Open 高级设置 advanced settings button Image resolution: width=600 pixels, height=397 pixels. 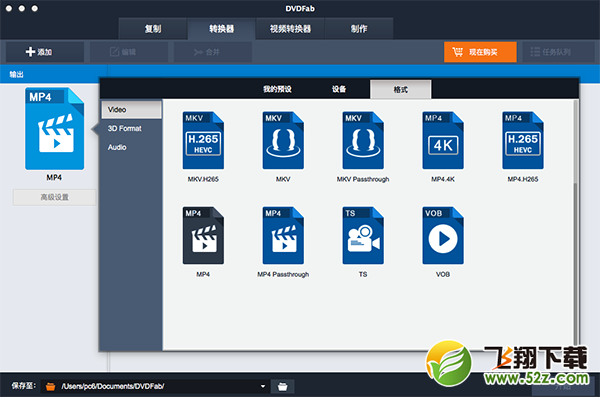pos(54,197)
